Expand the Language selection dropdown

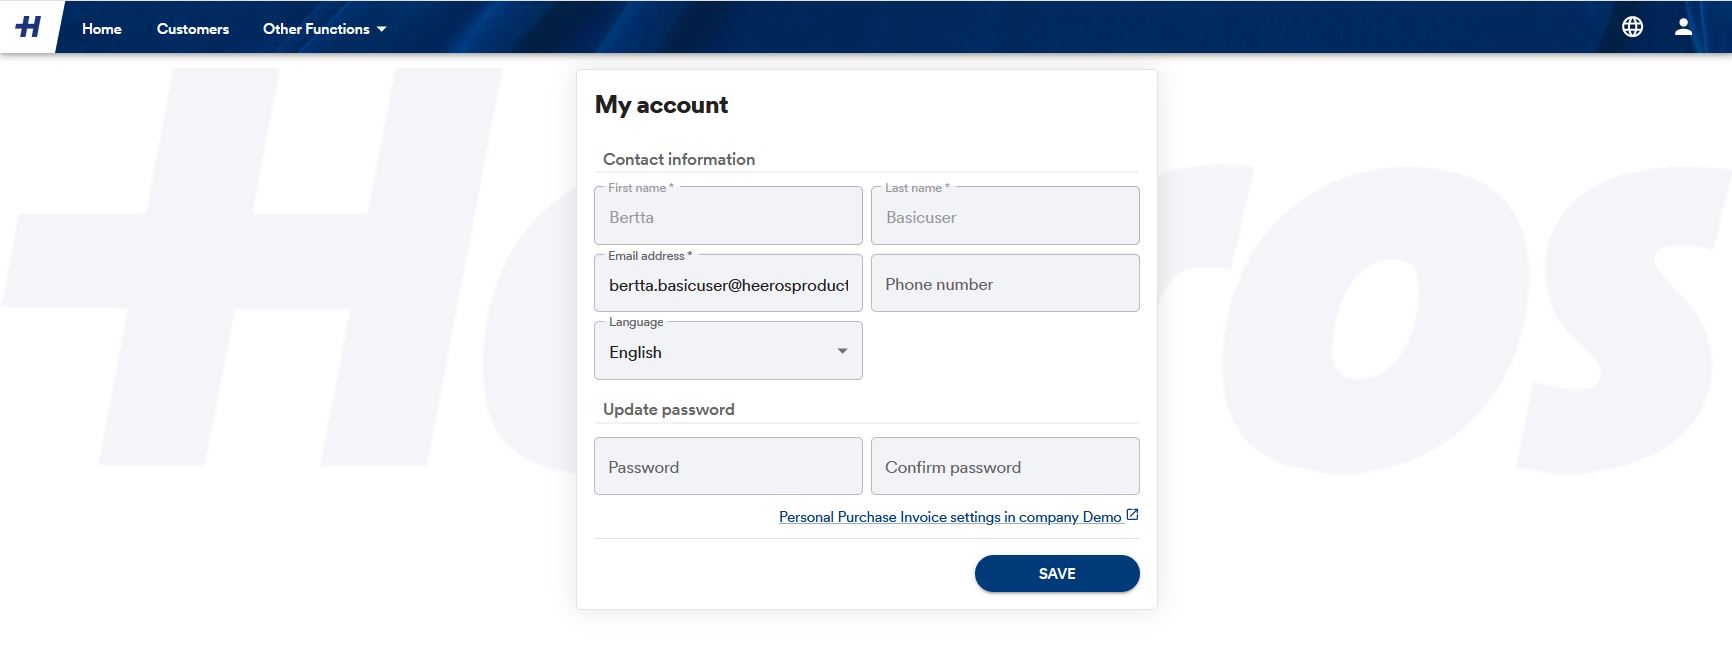click(x=728, y=350)
